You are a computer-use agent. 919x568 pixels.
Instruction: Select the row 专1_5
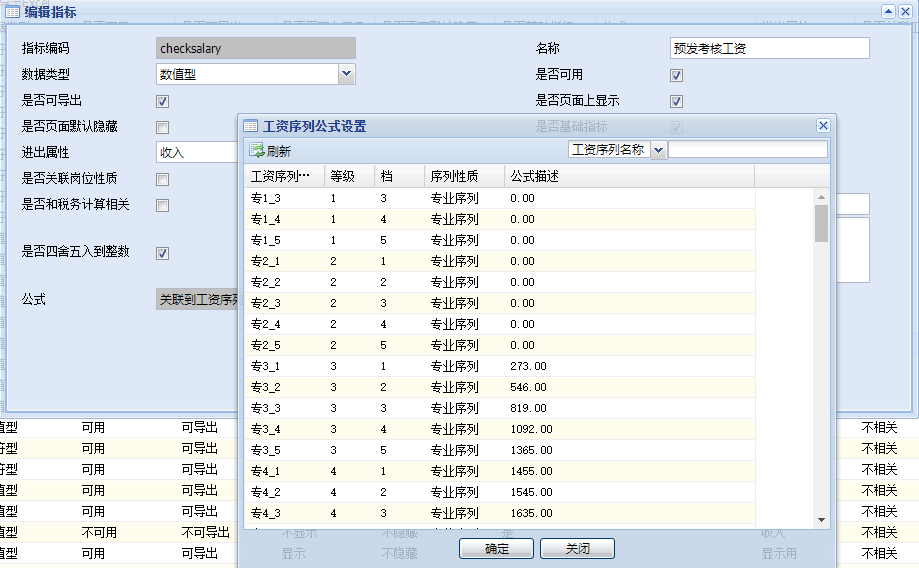499,240
